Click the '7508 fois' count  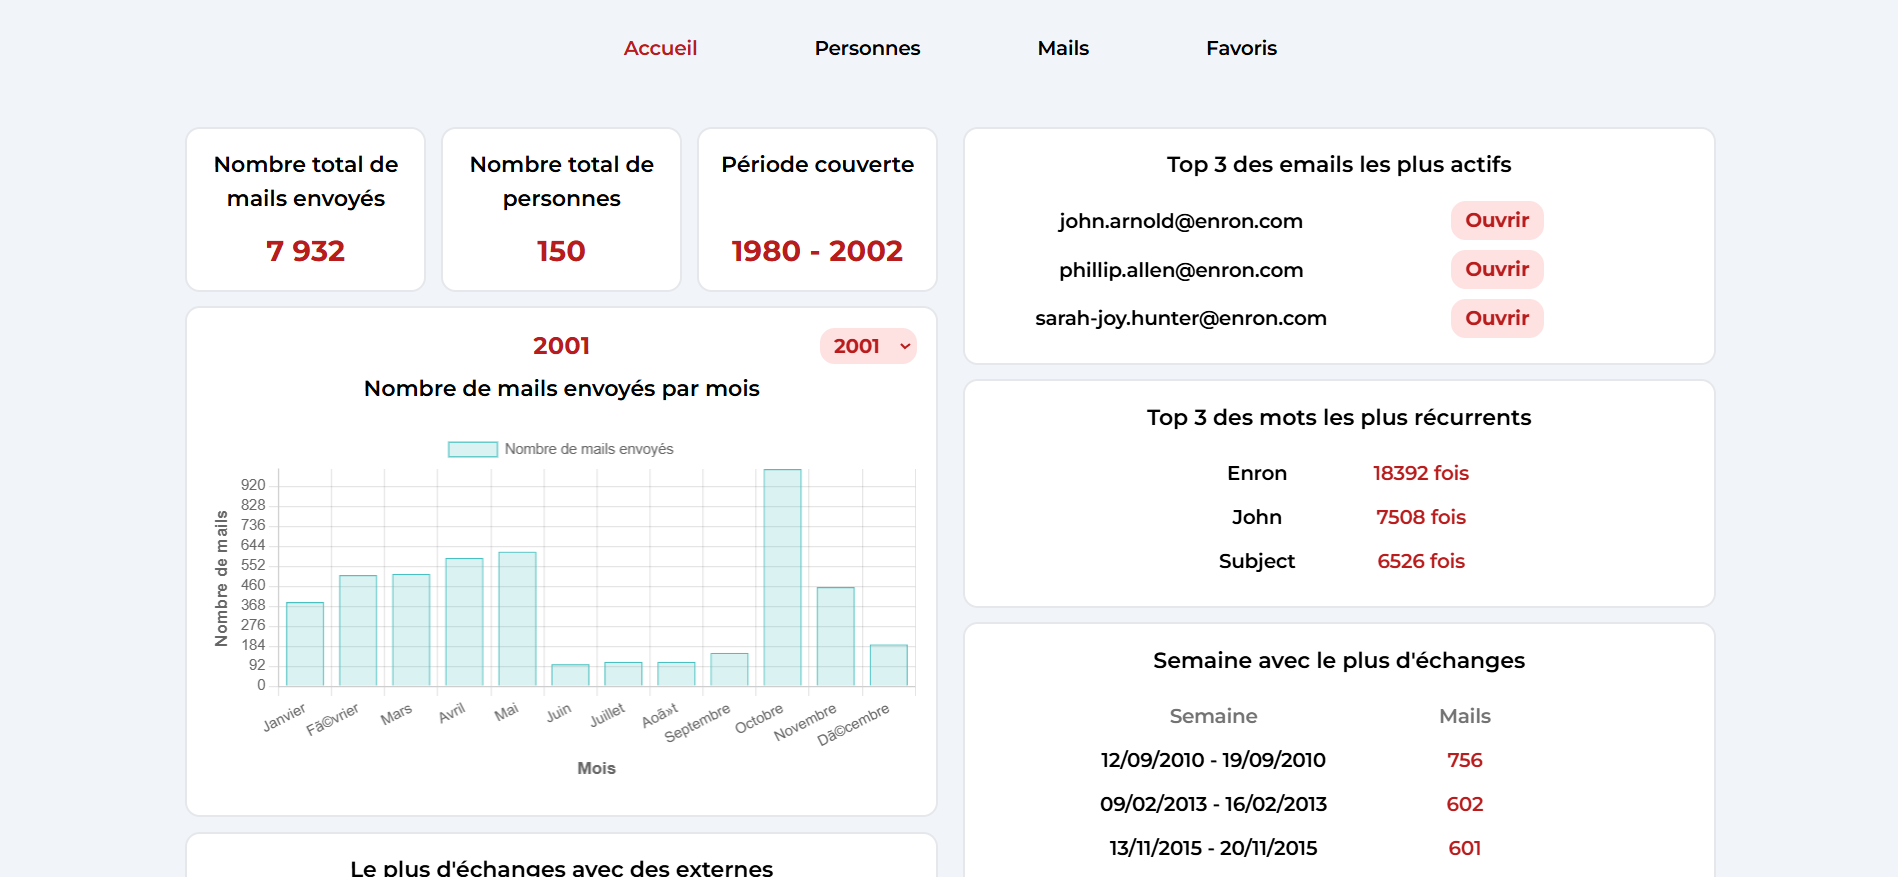coord(1421,517)
